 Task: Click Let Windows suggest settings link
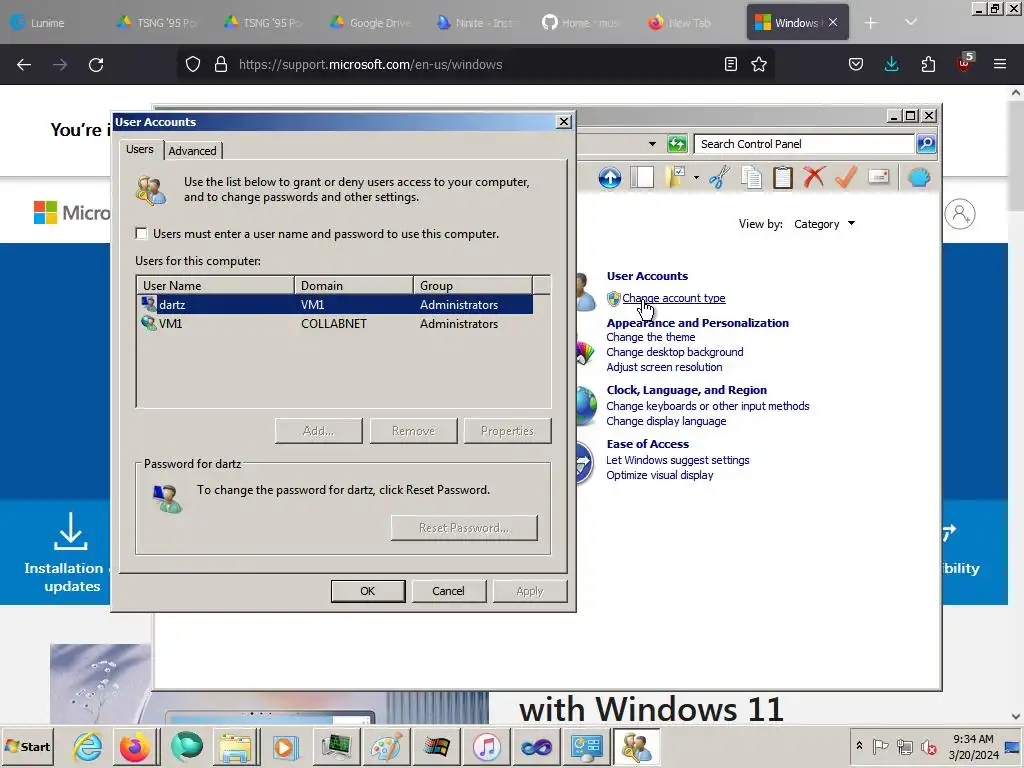678,460
